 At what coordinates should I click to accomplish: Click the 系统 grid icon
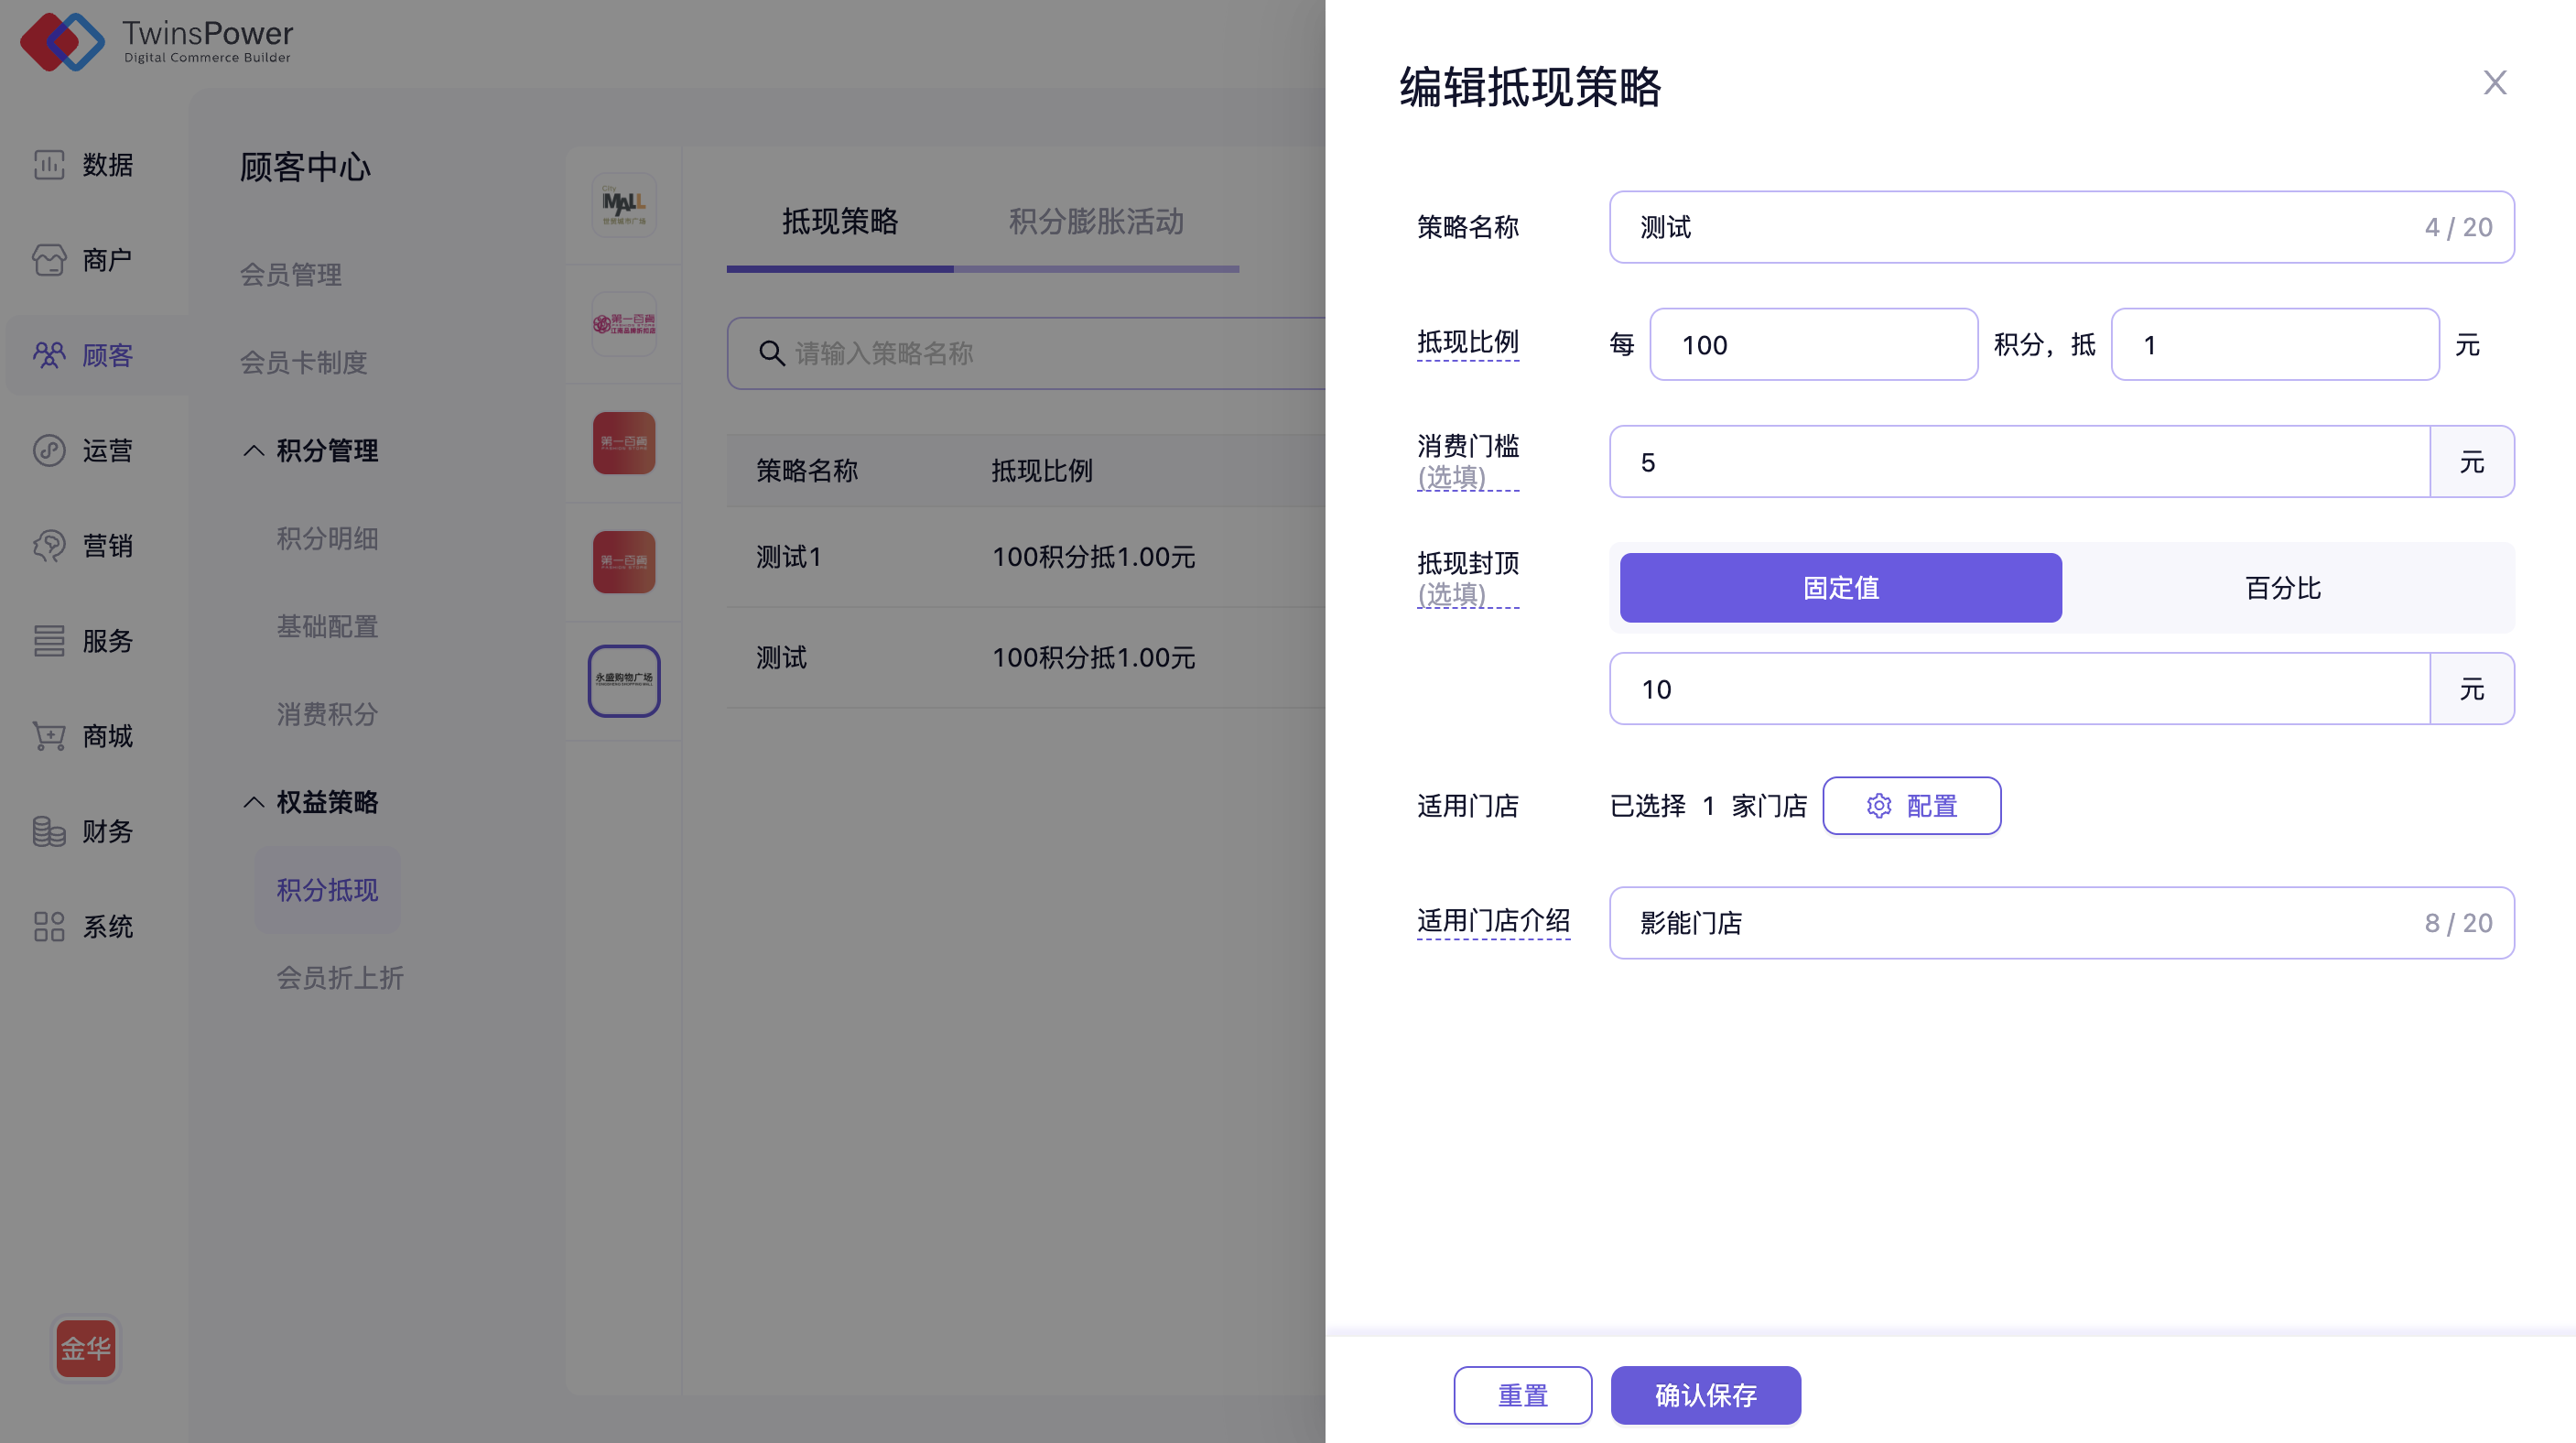pos(48,926)
